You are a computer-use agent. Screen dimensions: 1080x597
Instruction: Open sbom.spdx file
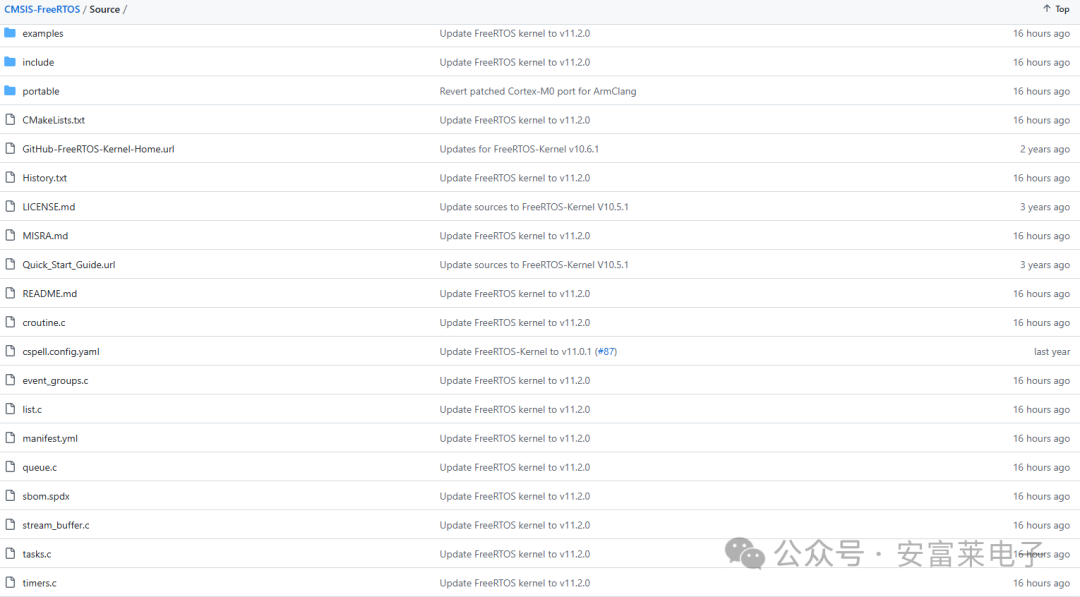46,496
